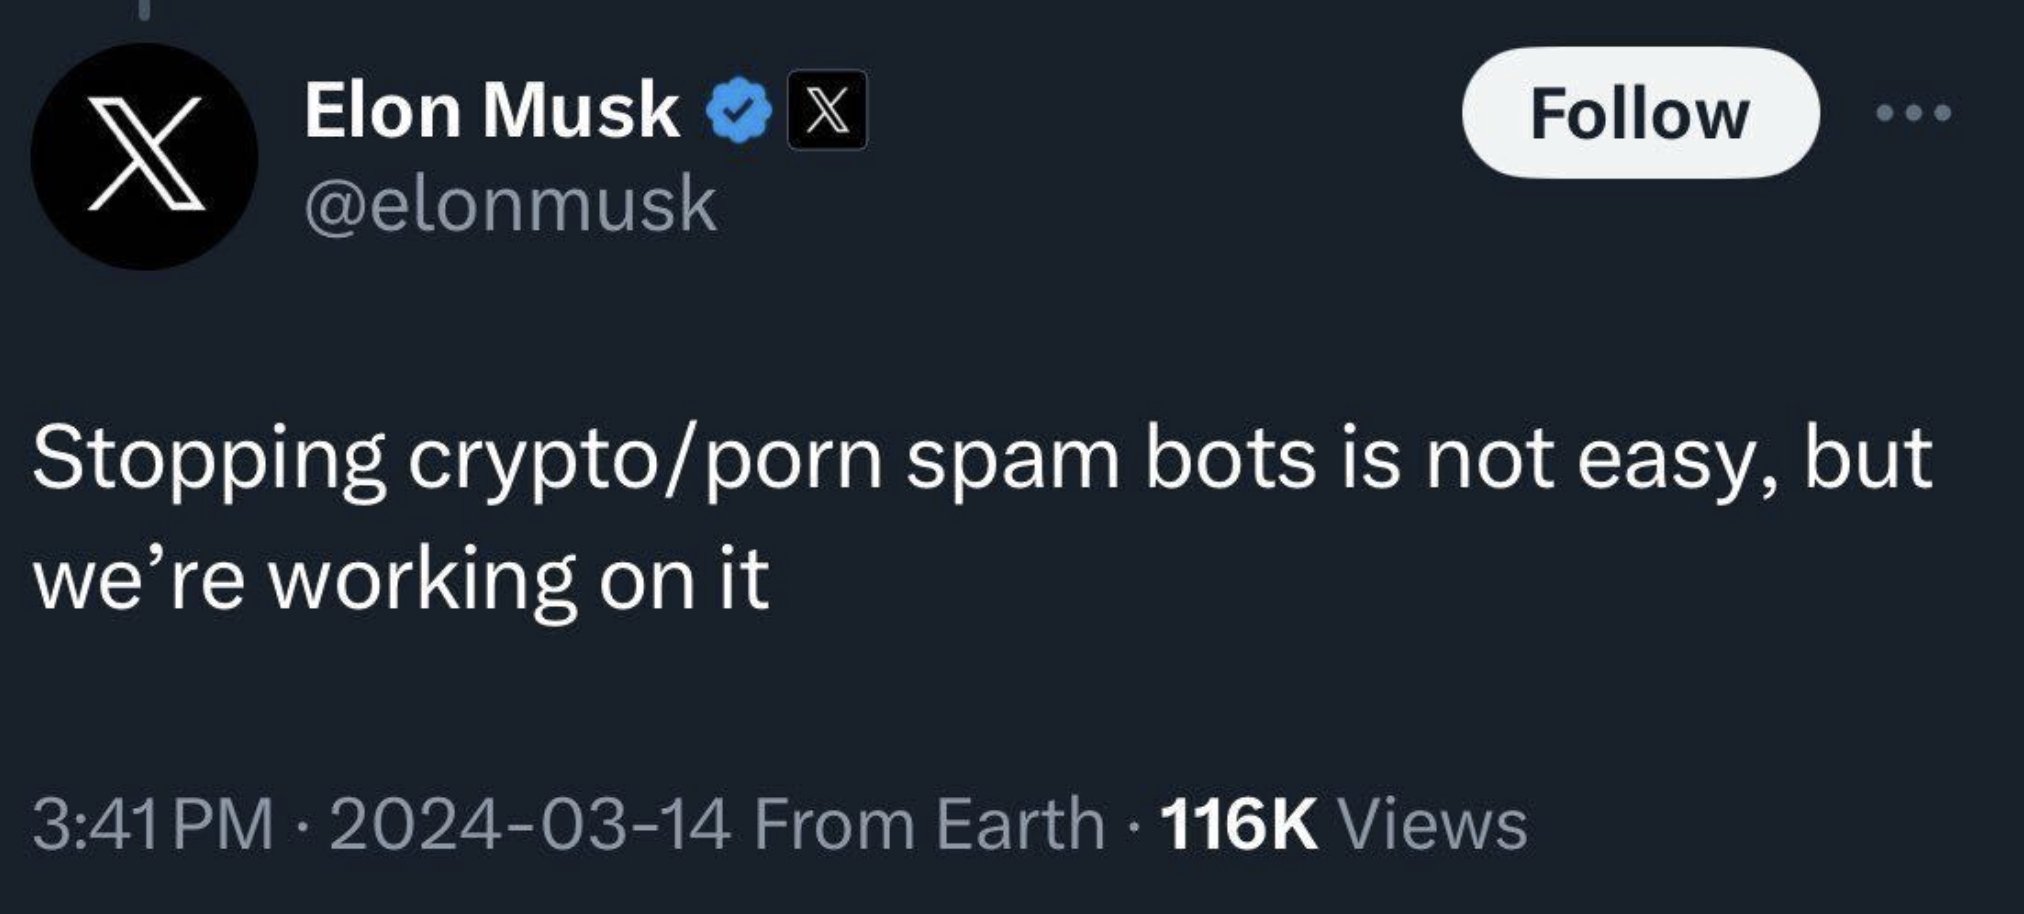The height and width of the screenshot is (914, 2024).
Task: Click the thread connector line above the avatar
Action: coord(145,10)
